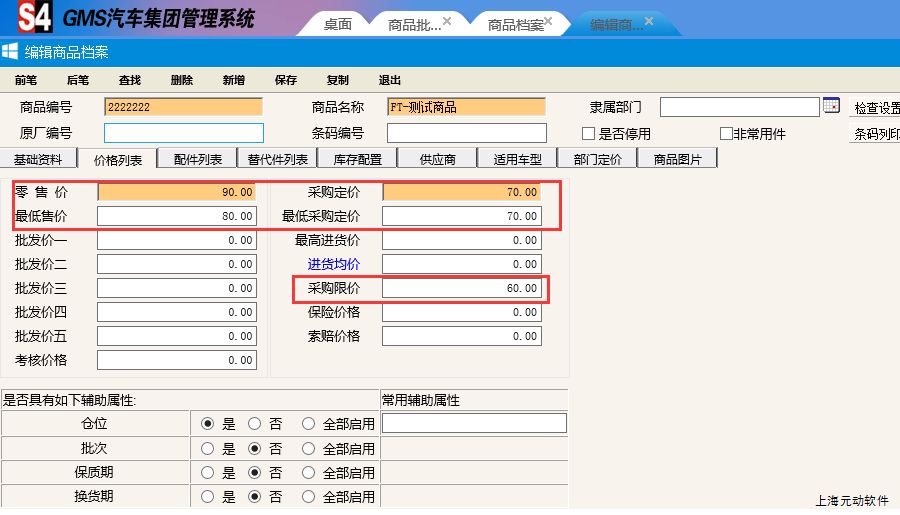Click the 采购限价 input field

(x=462, y=288)
